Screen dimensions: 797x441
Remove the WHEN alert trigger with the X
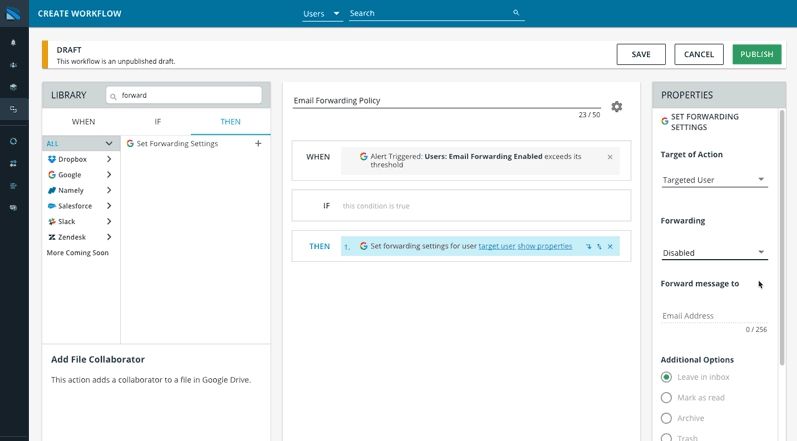pos(610,157)
